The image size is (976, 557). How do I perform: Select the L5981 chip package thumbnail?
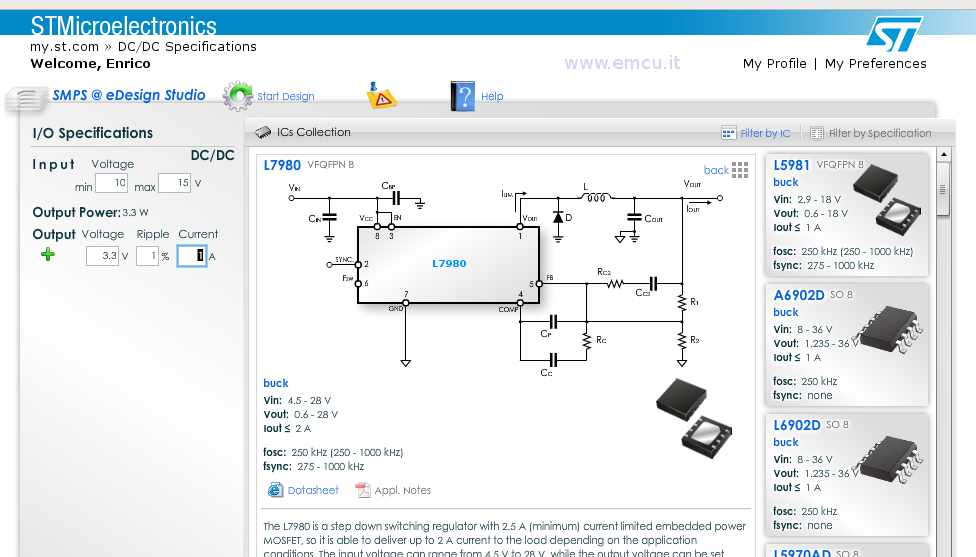(x=887, y=199)
